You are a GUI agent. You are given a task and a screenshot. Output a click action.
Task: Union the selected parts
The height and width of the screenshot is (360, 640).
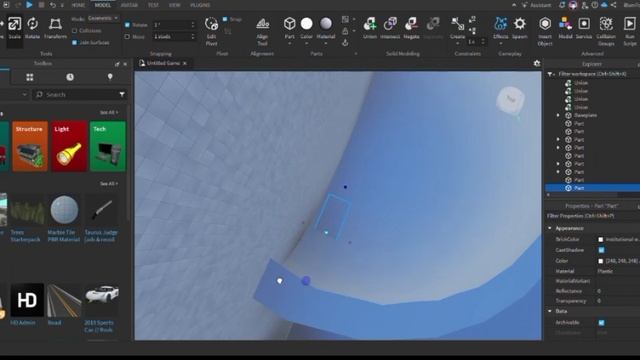point(370,27)
